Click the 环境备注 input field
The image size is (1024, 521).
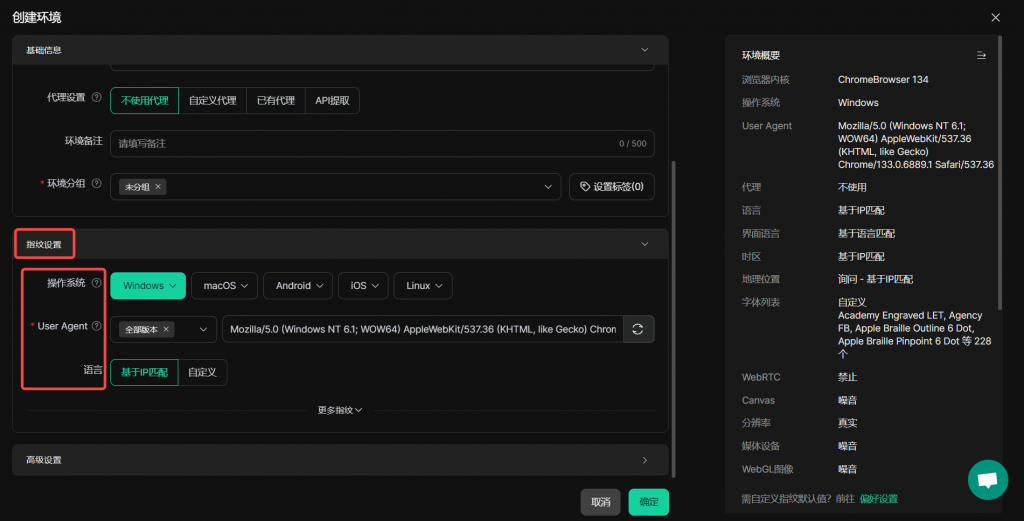coord(360,143)
